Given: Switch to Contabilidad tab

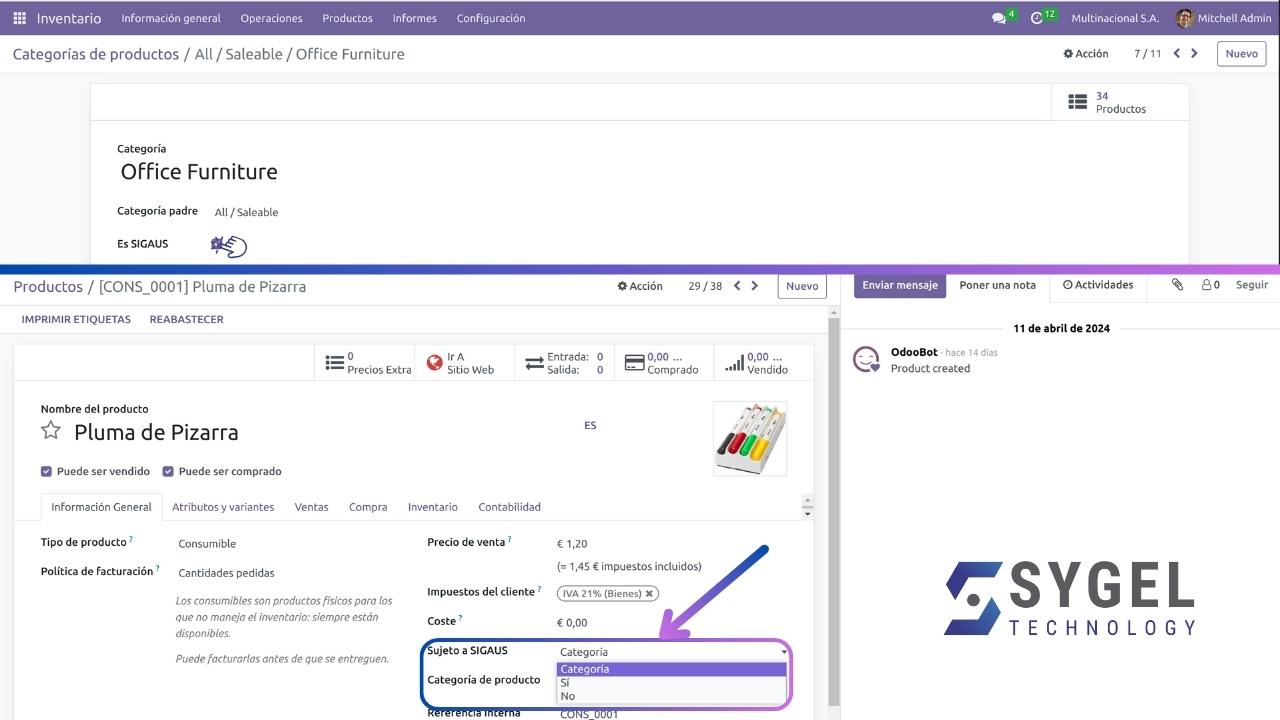Looking at the screenshot, I should click(x=509, y=507).
